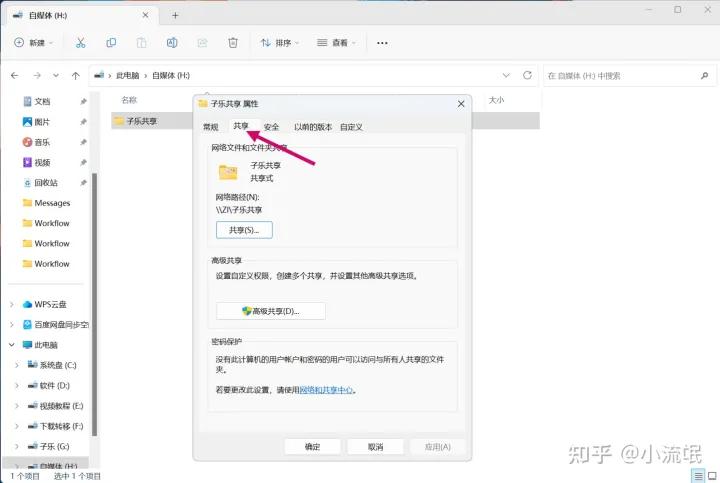Add a new tab with plus icon
The width and height of the screenshot is (720, 483).
coord(175,16)
